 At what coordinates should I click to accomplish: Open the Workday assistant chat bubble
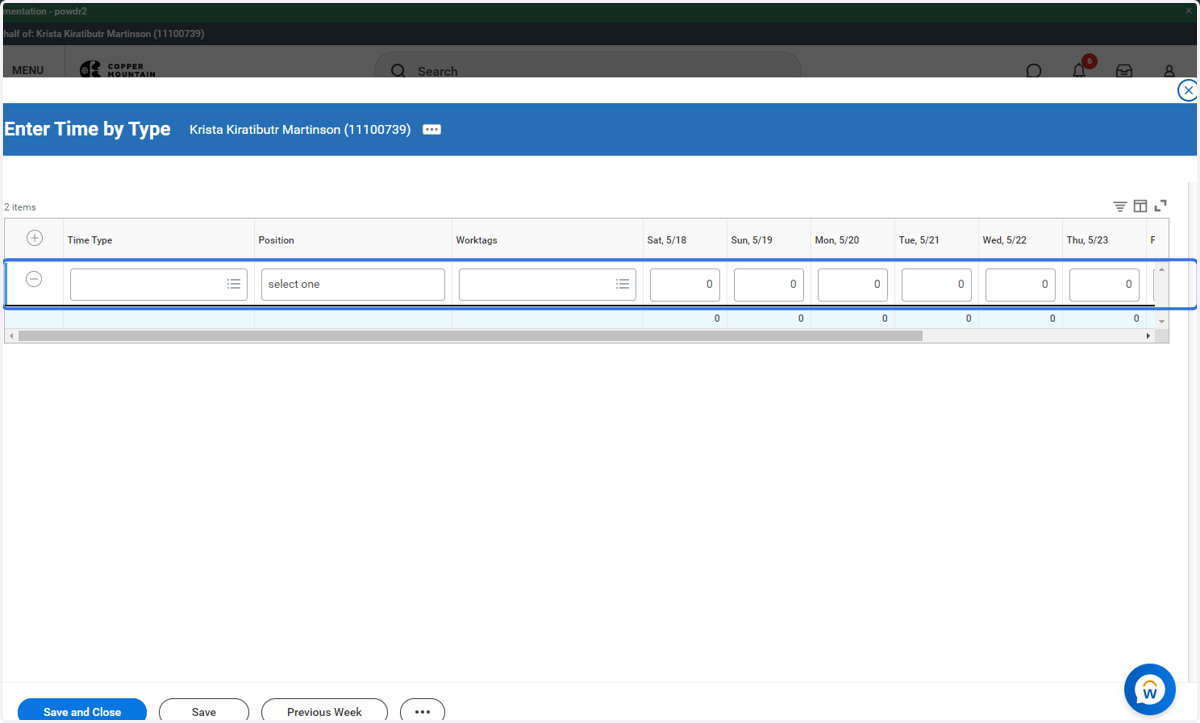point(1149,689)
